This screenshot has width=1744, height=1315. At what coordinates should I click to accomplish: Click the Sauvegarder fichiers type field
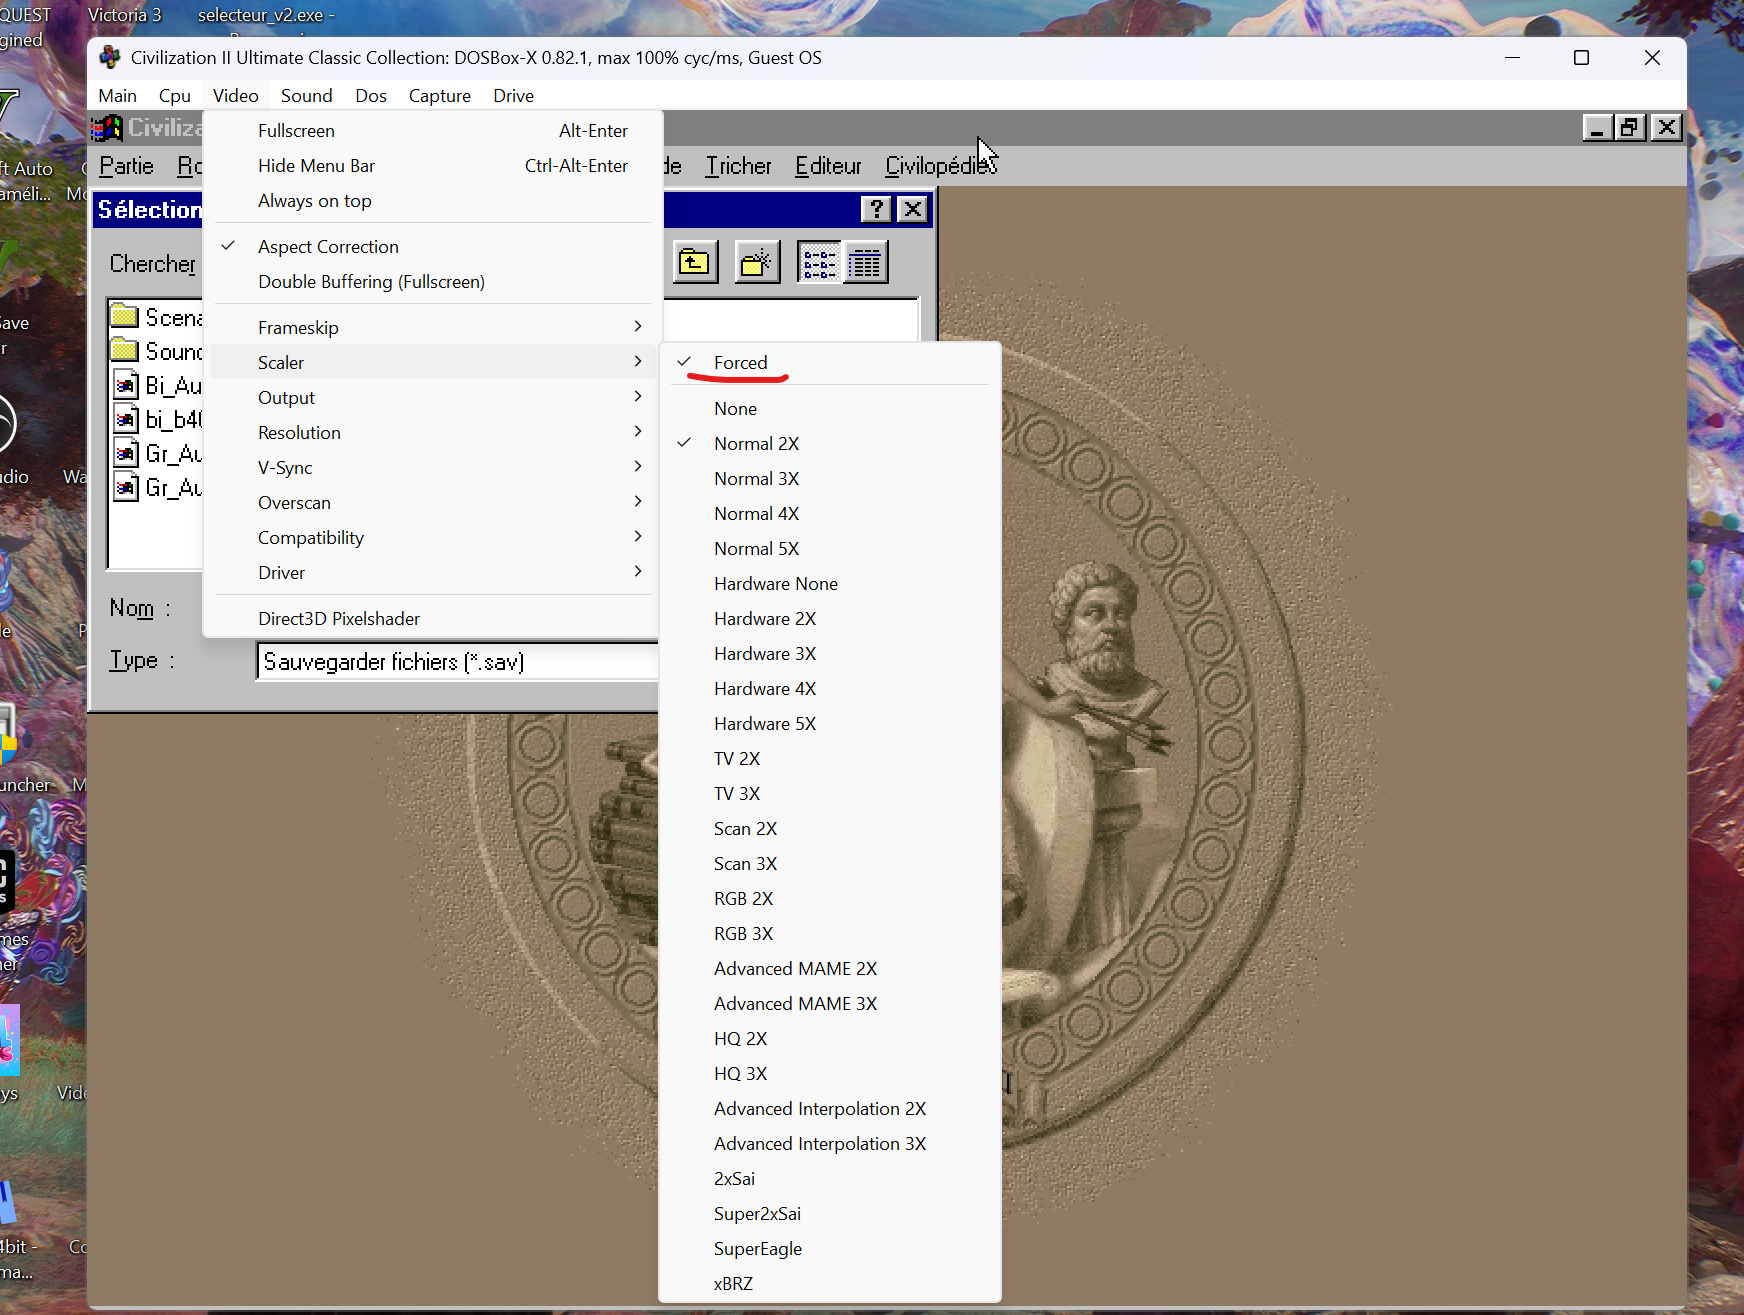click(457, 662)
